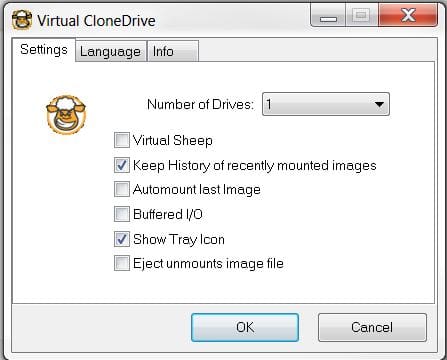Click the large sheep logo in the Settings panel
This screenshot has width=447, height=360.
point(66,115)
